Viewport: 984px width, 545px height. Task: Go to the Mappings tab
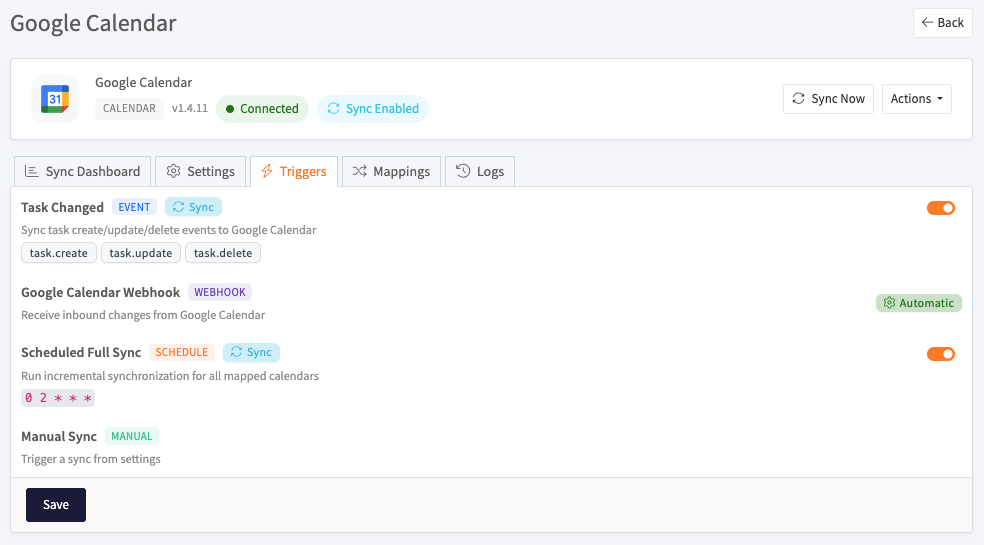pos(391,171)
